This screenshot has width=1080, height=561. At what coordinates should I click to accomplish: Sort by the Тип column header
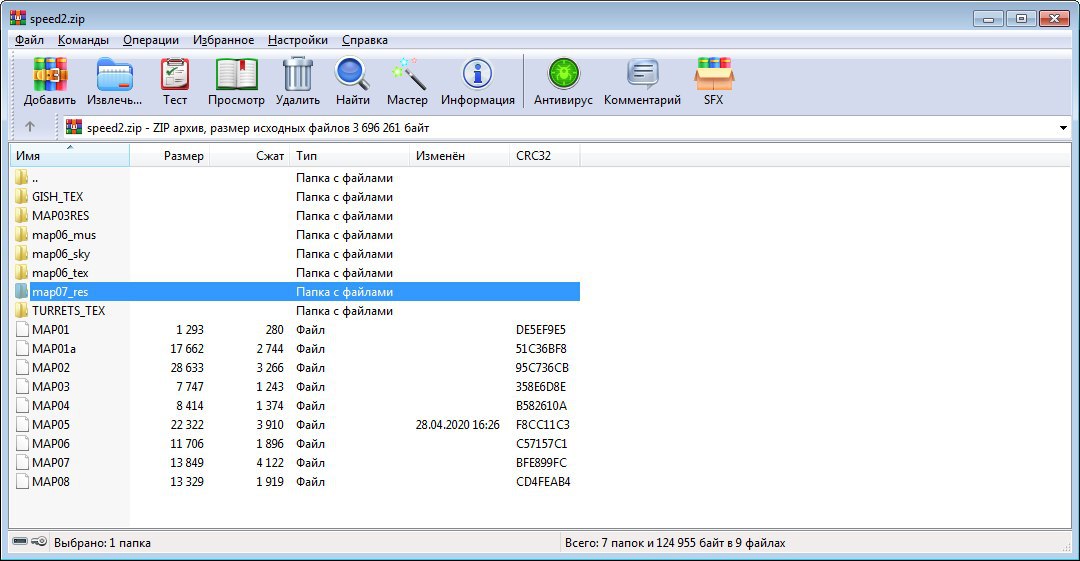click(350, 156)
